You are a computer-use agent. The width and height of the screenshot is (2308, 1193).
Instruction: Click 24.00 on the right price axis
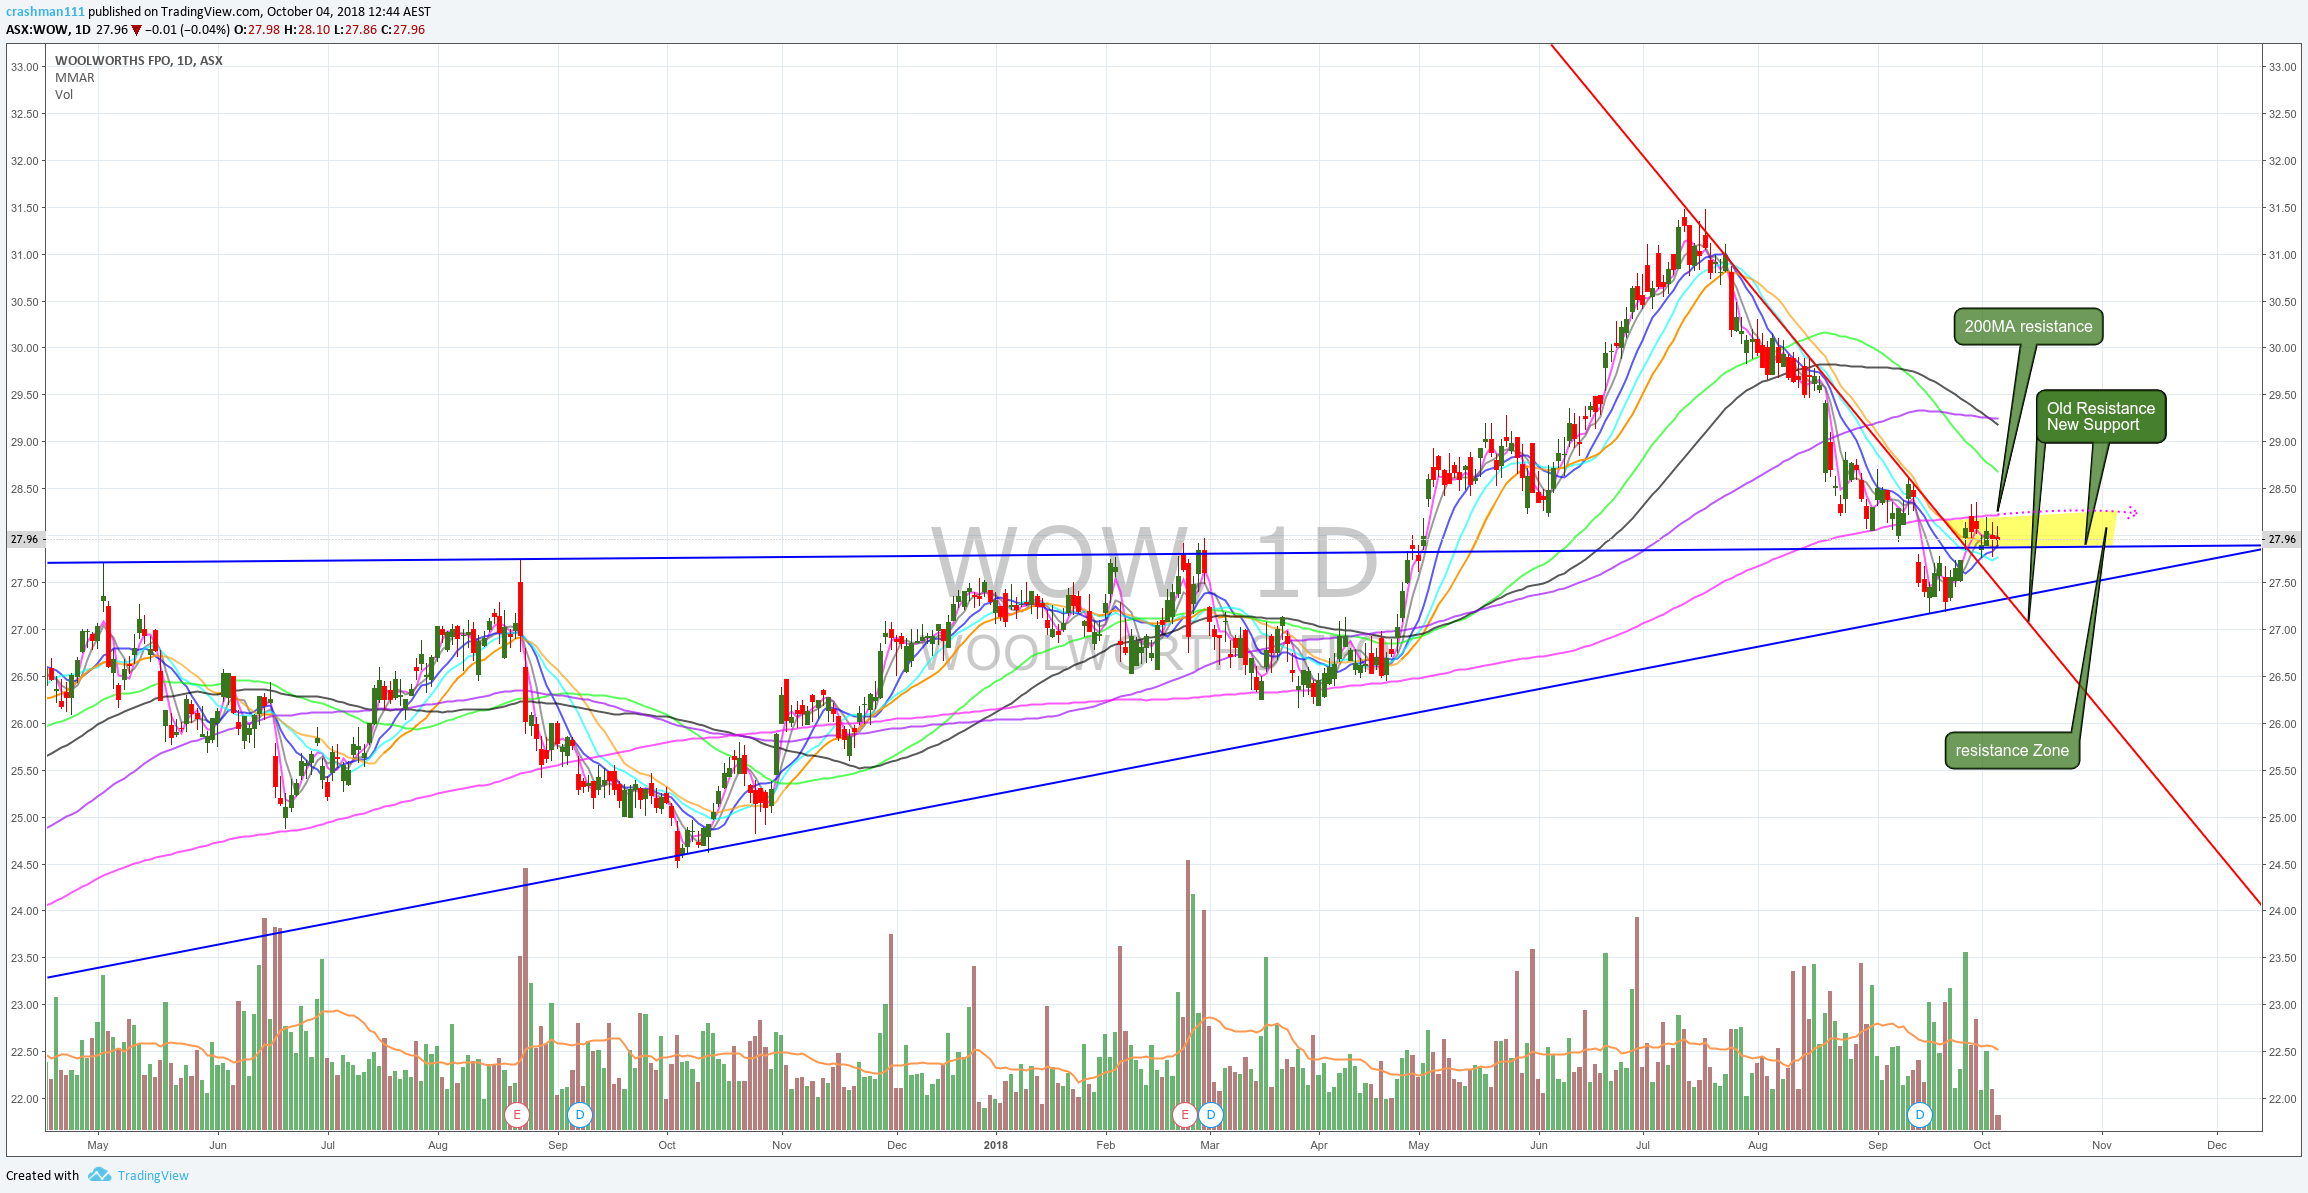pos(2283,911)
